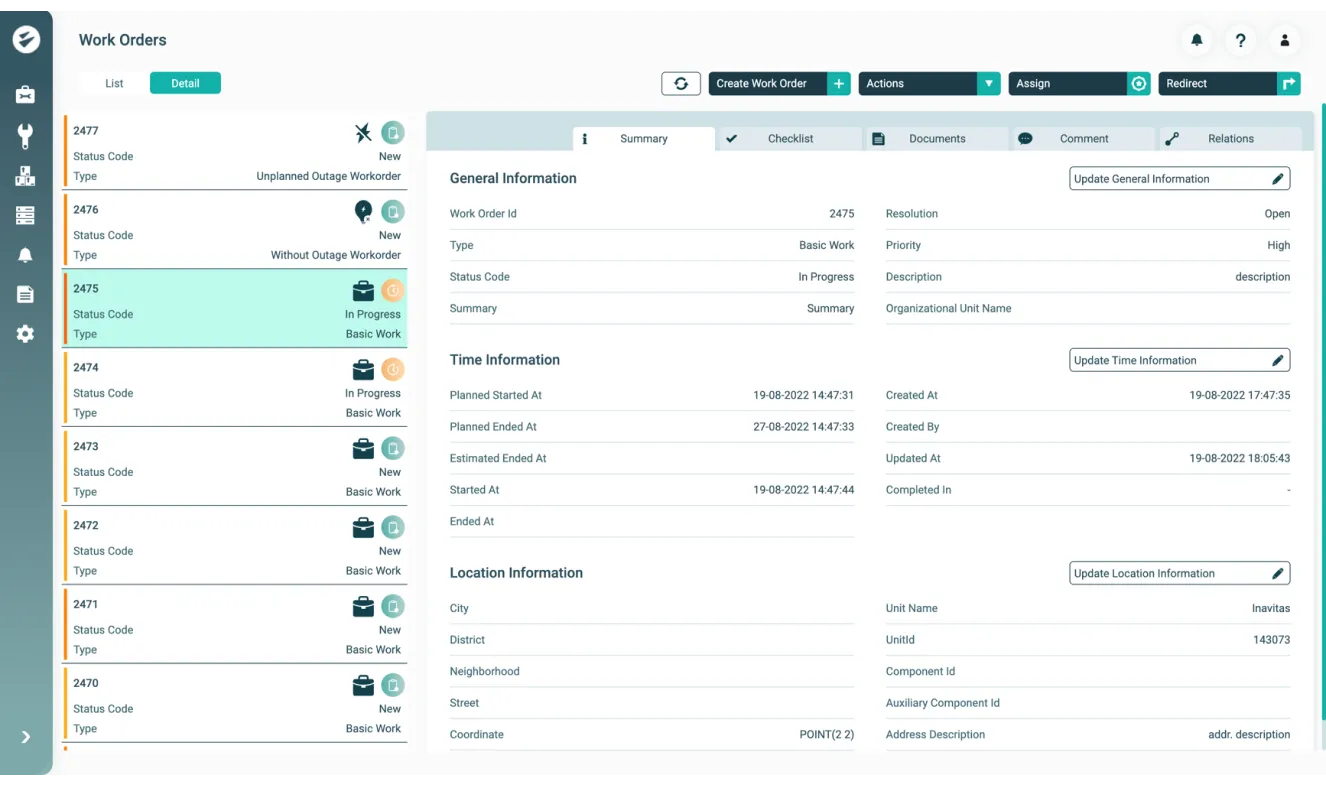The width and height of the screenshot is (1326, 786).
Task: Open Help via the question mark icon
Action: tap(1240, 40)
